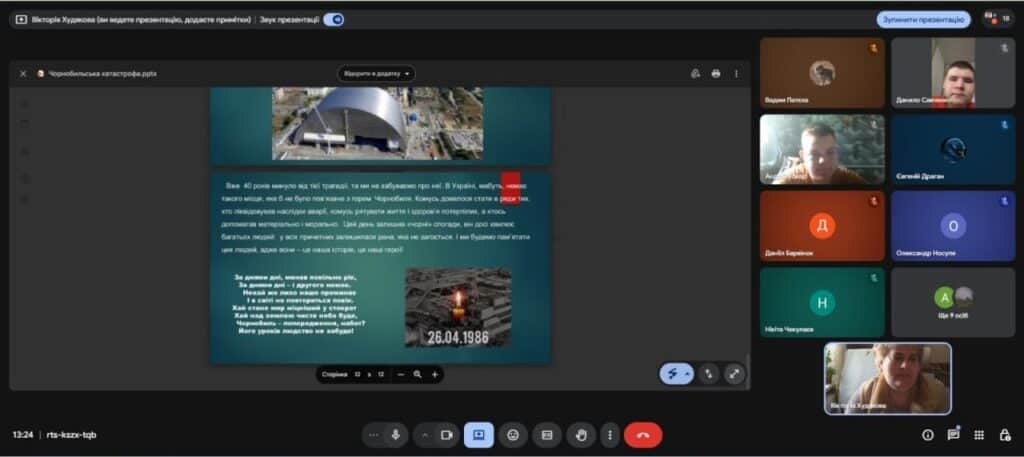The image size is (1024, 457).
Task: Expand the 'Відкрити в додатку' dropdown
Action: click(x=376, y=73)
